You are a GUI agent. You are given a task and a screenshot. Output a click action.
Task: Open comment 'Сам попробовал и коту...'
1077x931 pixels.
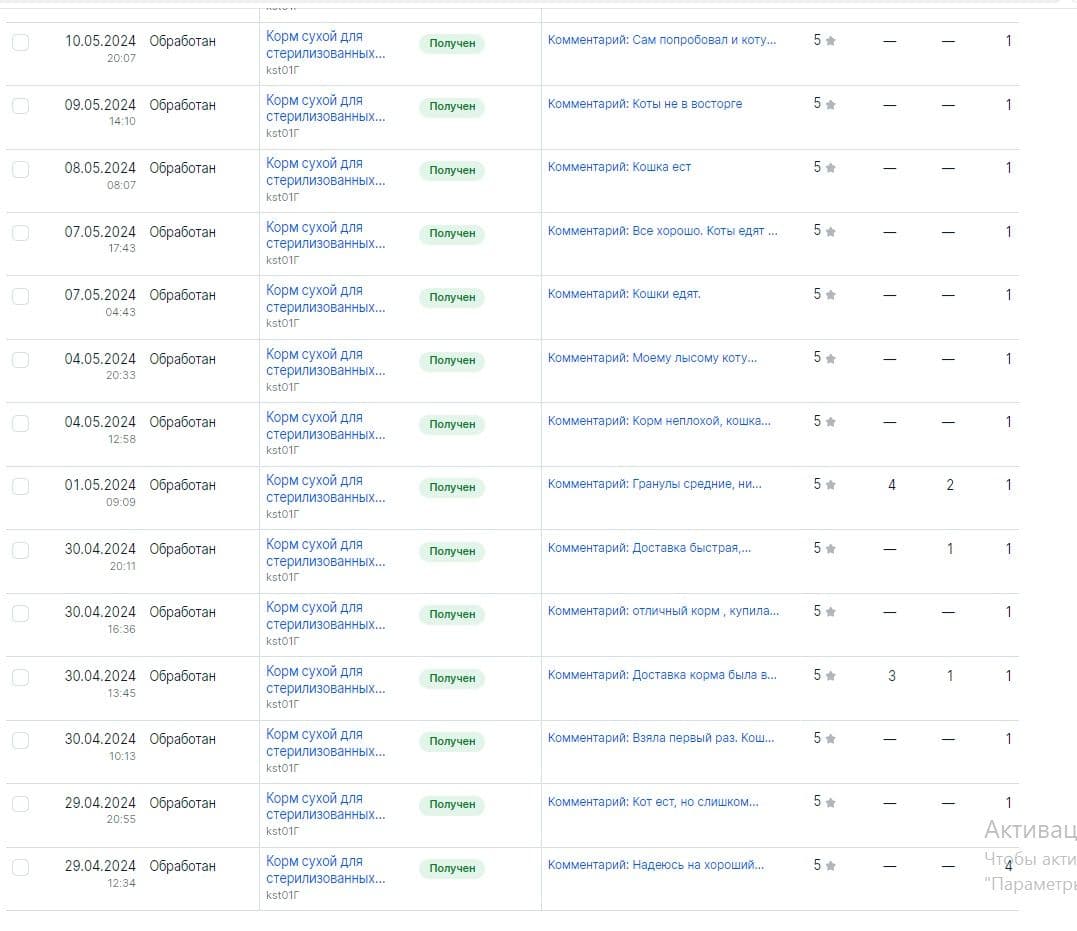pyautogui.click(x=661, y=40)
